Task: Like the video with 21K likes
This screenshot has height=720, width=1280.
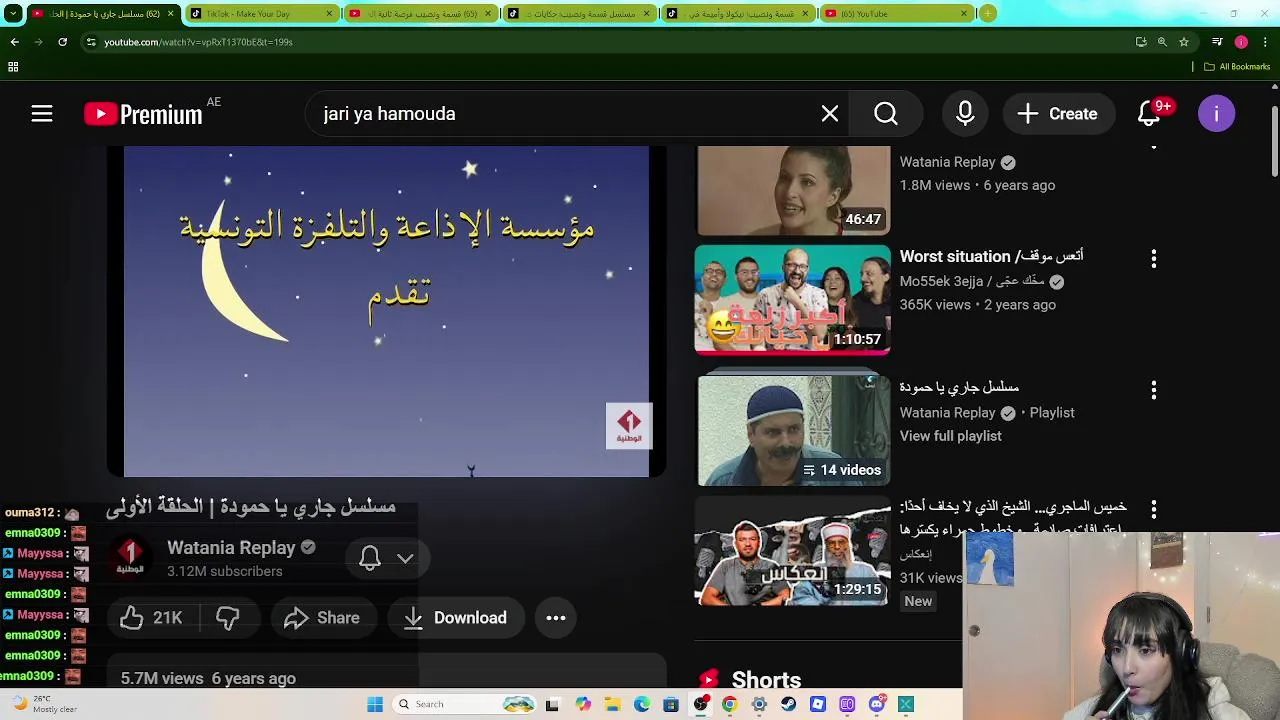Action: 152,618
